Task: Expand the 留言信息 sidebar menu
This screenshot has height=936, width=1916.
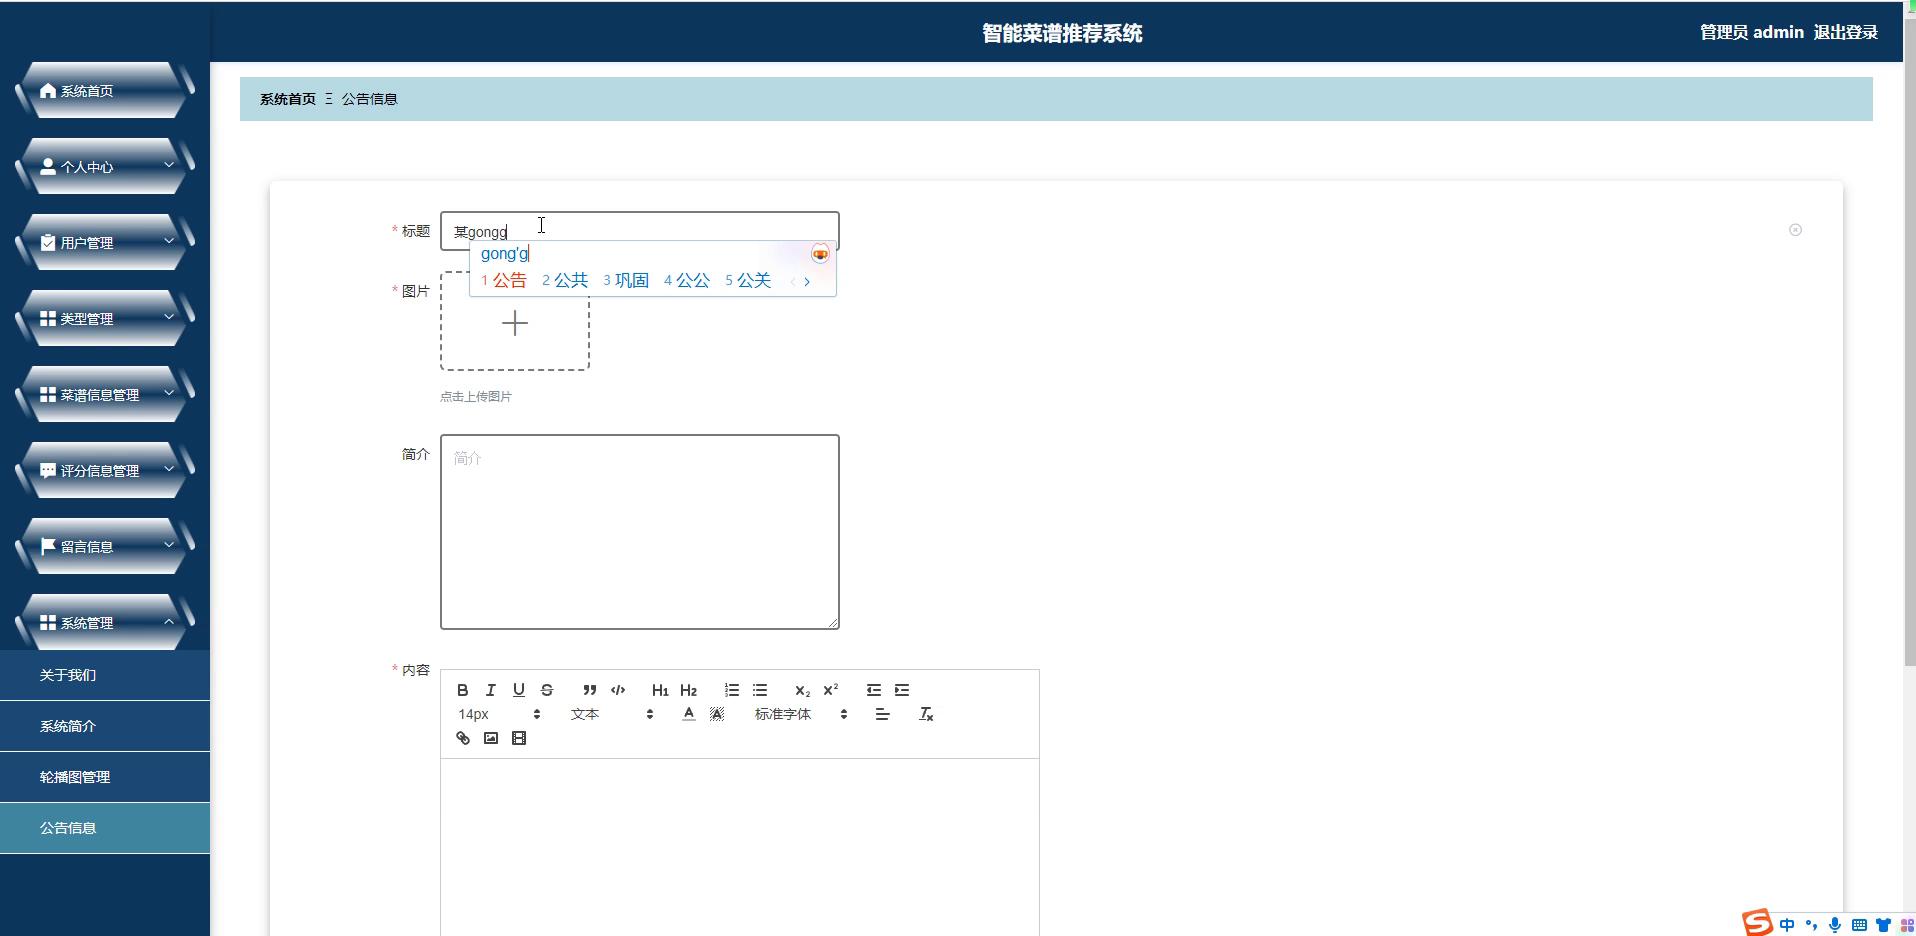Action: (x=104, y=547)
